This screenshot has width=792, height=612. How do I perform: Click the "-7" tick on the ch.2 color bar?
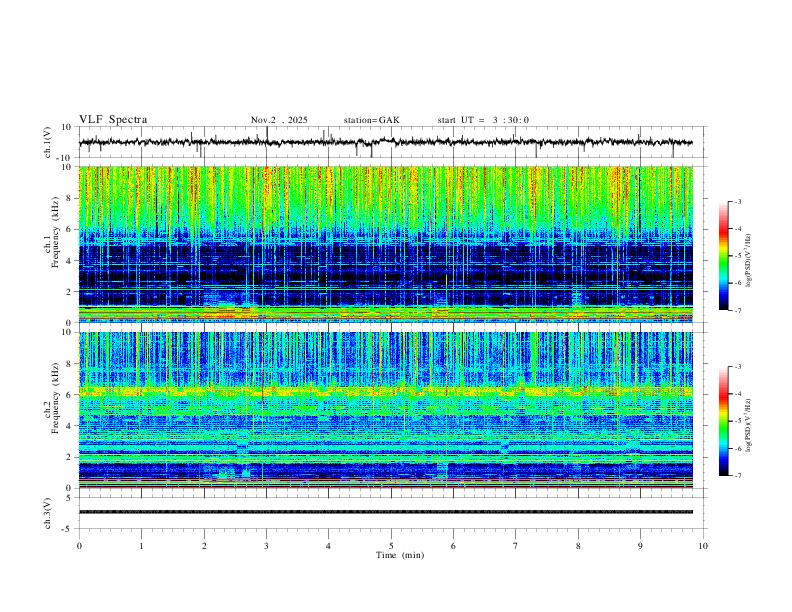738,475
